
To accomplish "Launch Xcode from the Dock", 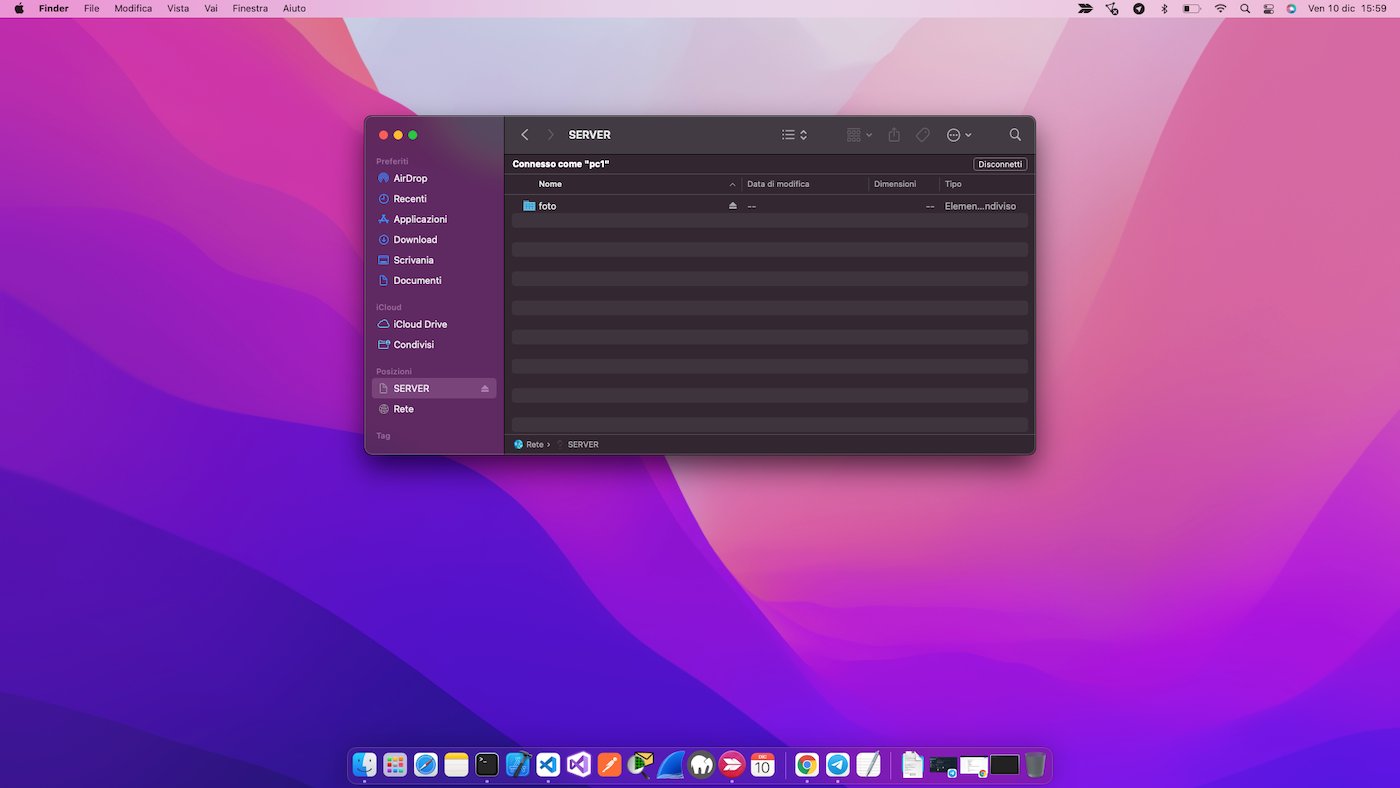I will 517,764.
